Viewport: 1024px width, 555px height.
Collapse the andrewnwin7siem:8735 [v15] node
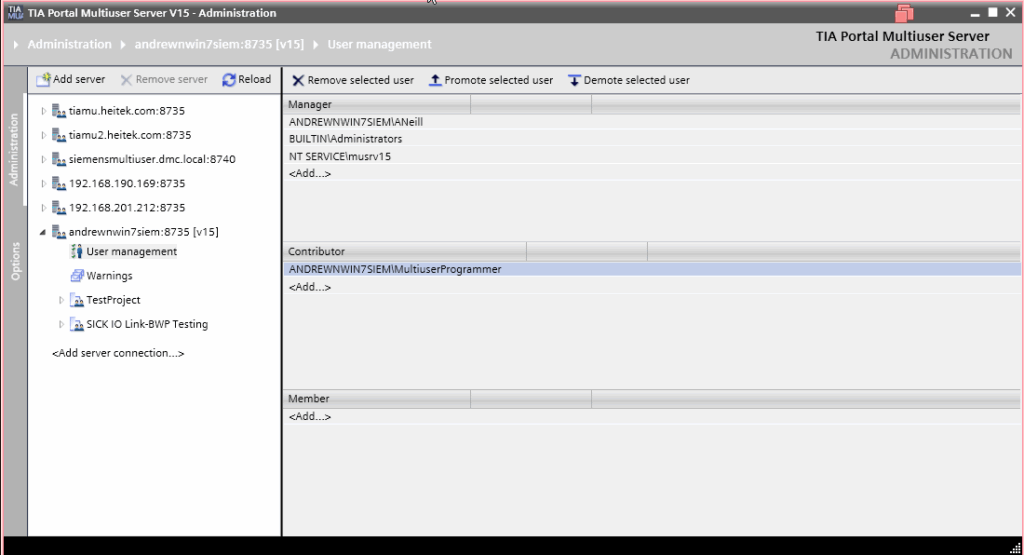pyautogui.click(x=43, y=232)
